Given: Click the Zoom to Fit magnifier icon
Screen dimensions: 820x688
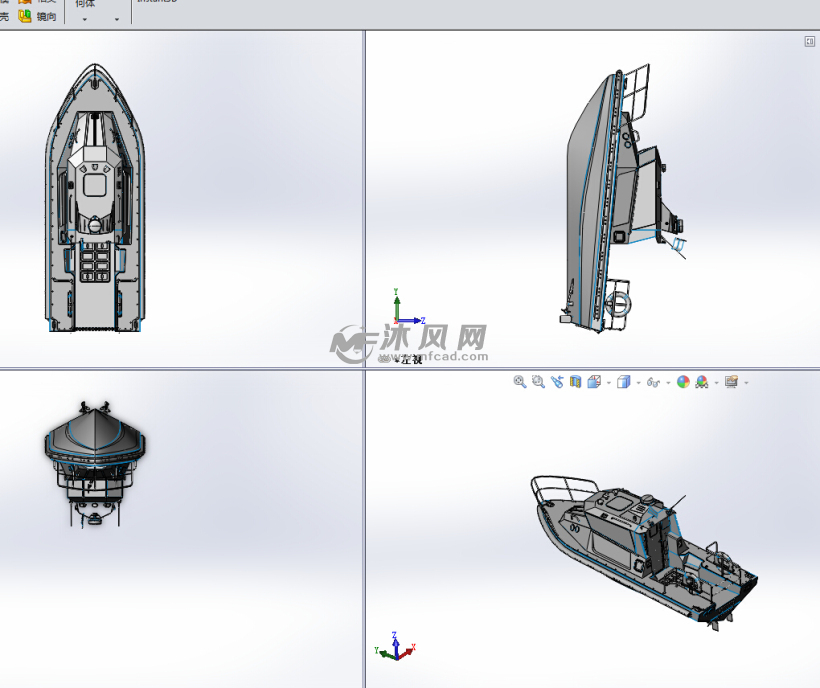Looking at the screenshot, I should [520, 382].
